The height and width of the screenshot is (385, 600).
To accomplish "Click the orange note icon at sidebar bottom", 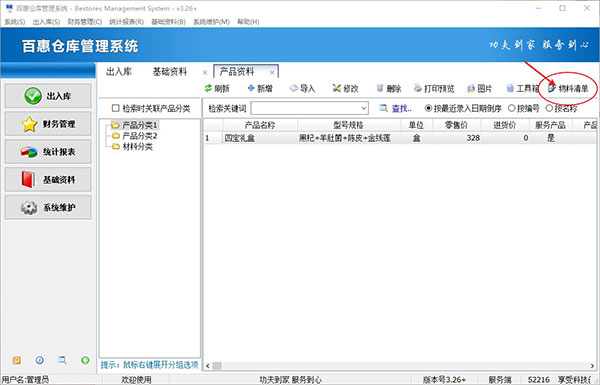I will [16, 360].
